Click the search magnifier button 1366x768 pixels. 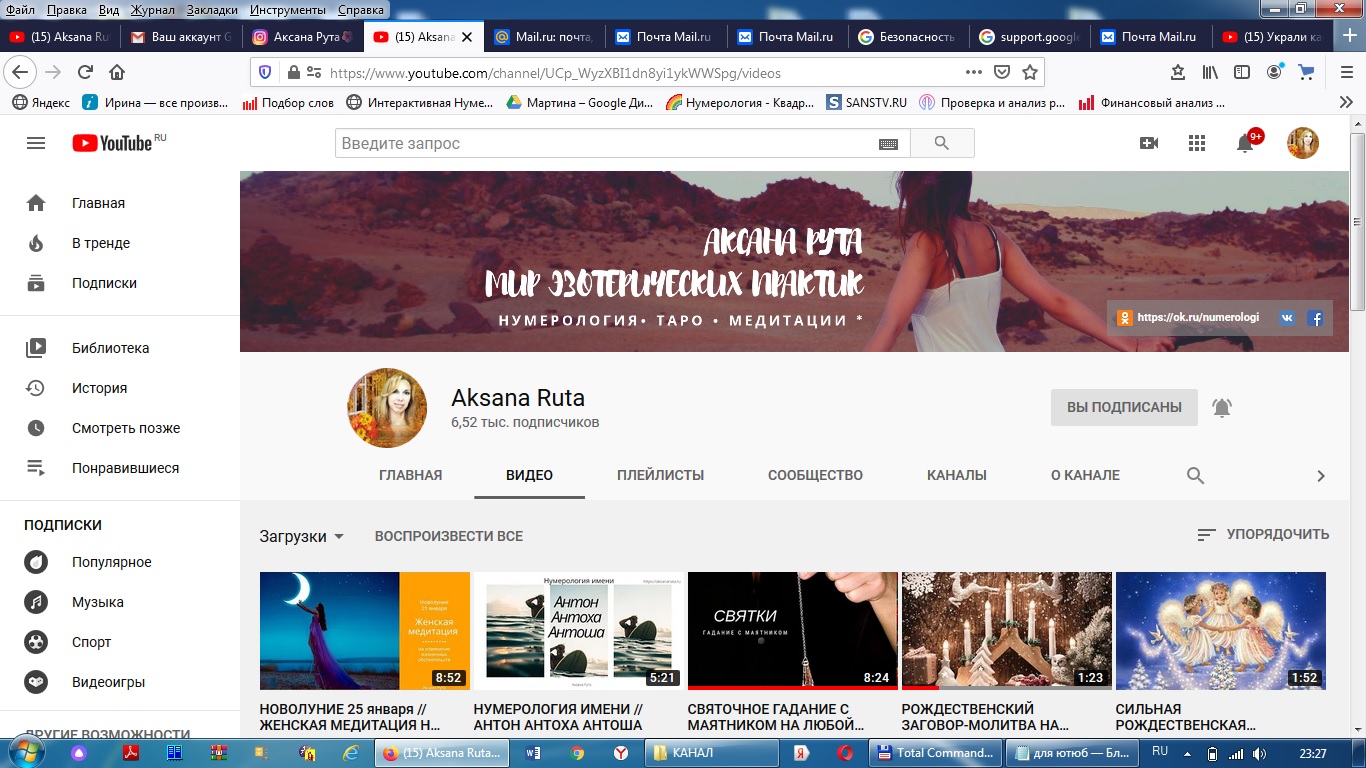pos(941,143)
